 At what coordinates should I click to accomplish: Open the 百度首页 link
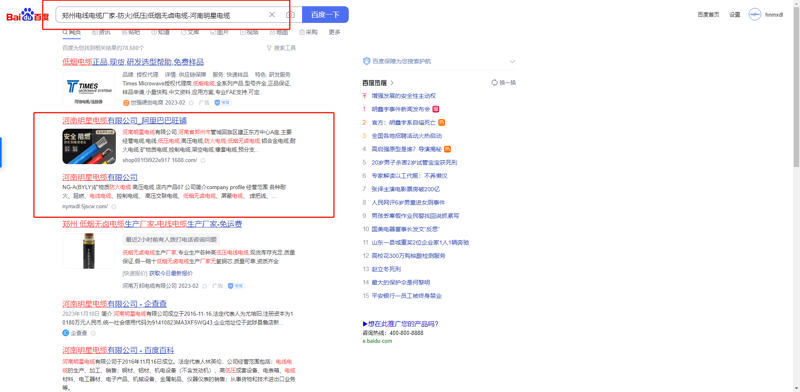coord(708,15)
